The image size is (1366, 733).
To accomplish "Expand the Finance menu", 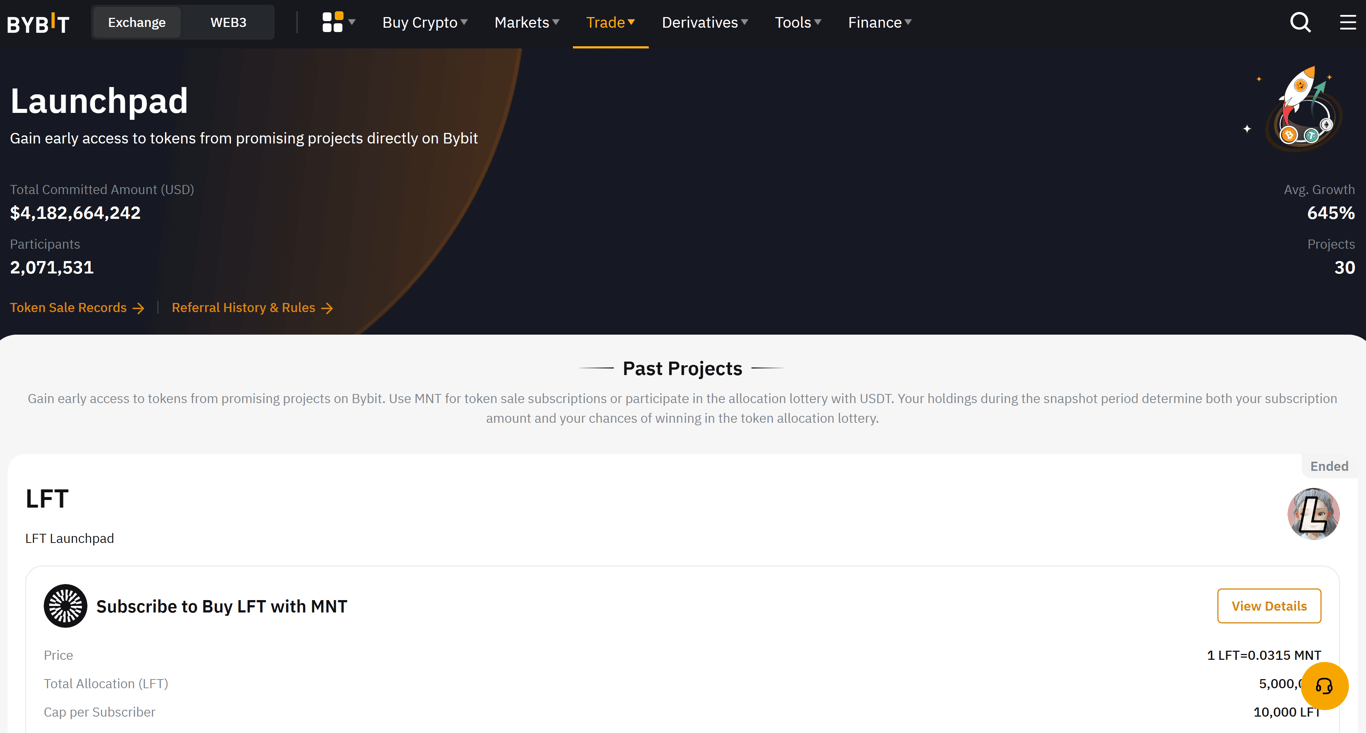I will 880,22.
